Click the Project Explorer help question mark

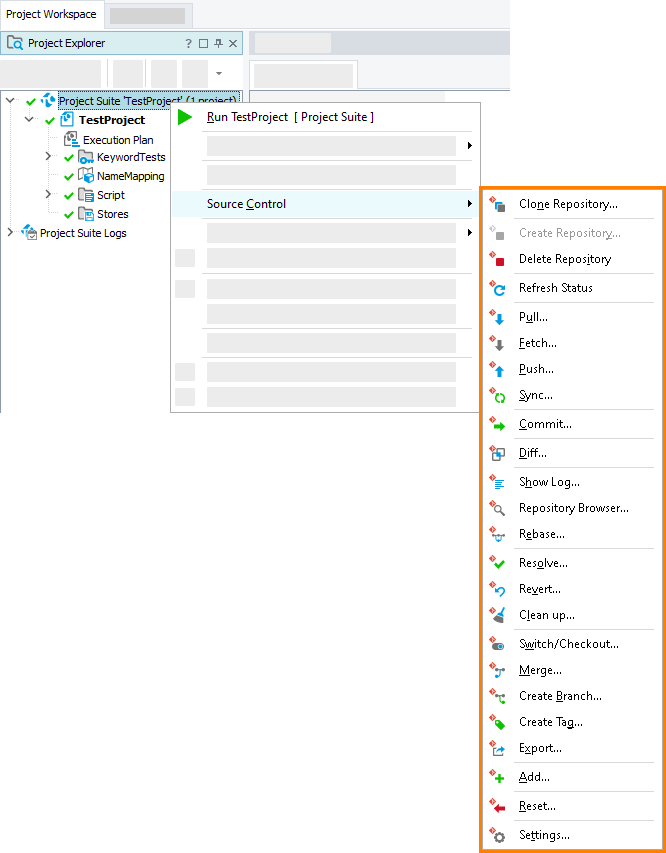point(188,44)
